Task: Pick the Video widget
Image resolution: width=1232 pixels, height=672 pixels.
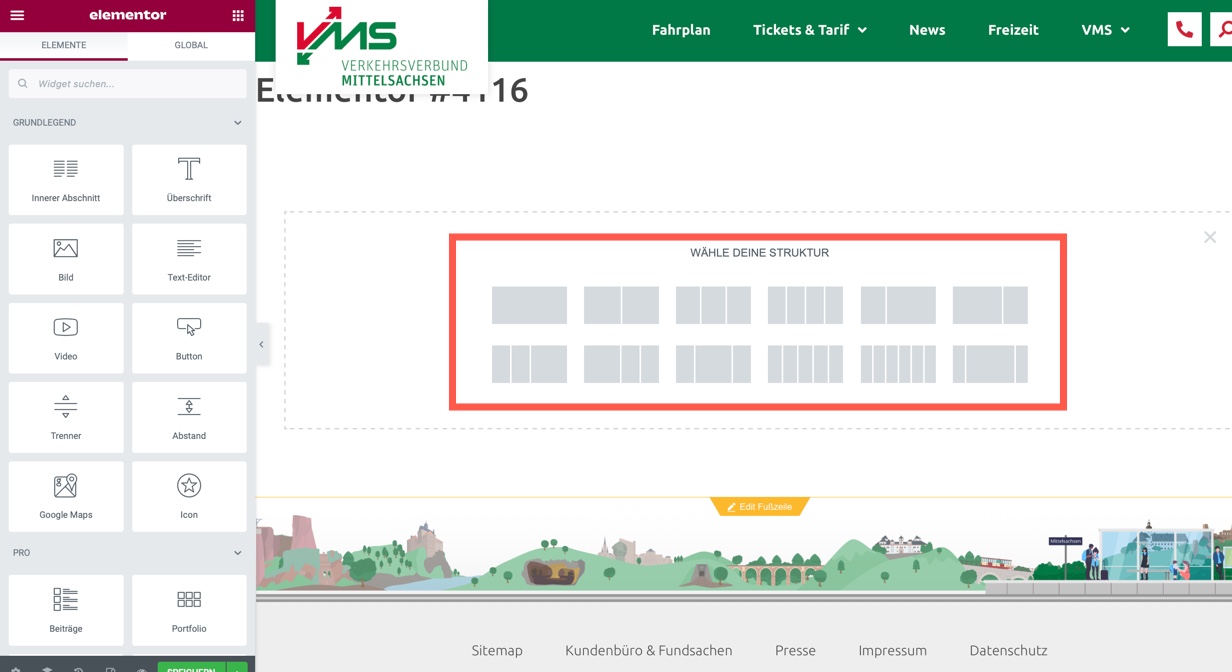Action: 66,338
